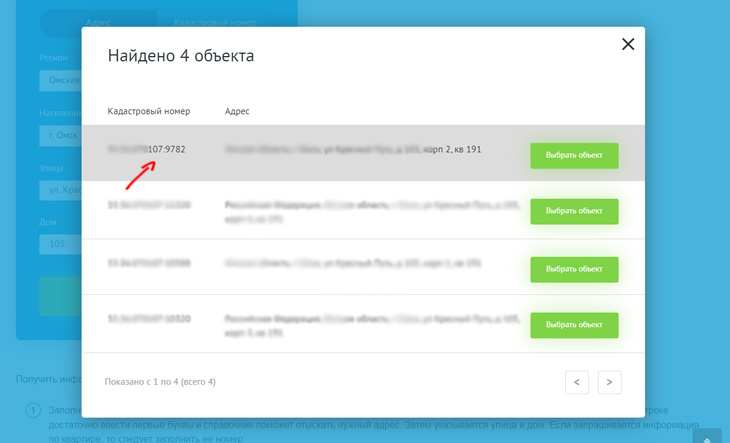Close the 'Найдено 4 объекта' dialog
This screenshot has height=443, width=730.
tap(628, 44)
